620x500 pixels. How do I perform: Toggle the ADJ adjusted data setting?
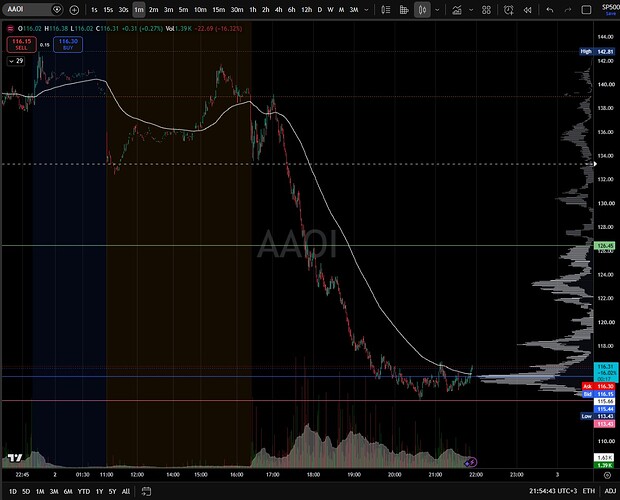pyautogui.click(x=610, y=491)
